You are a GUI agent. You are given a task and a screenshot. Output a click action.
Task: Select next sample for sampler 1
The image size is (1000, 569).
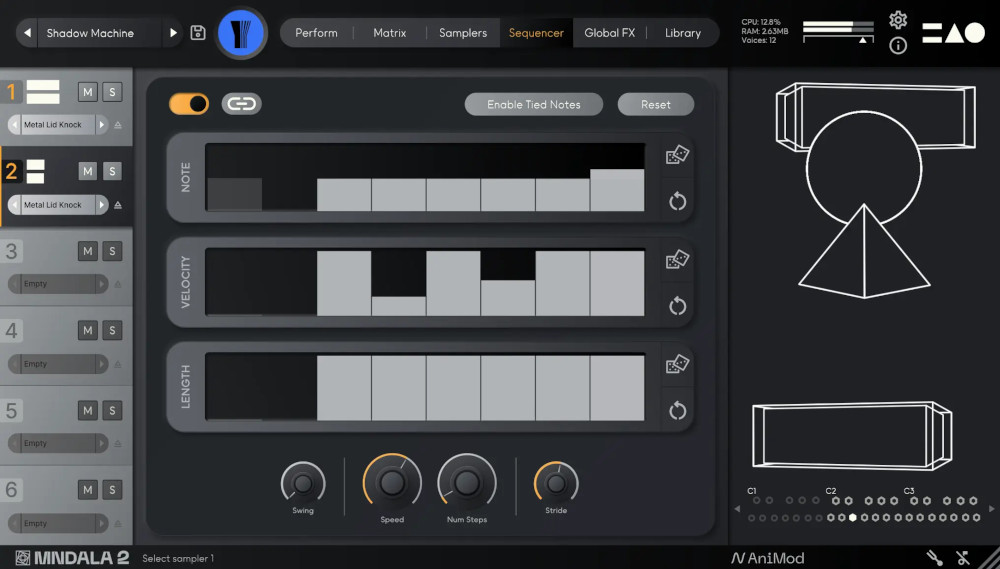[x=101, y=125]
